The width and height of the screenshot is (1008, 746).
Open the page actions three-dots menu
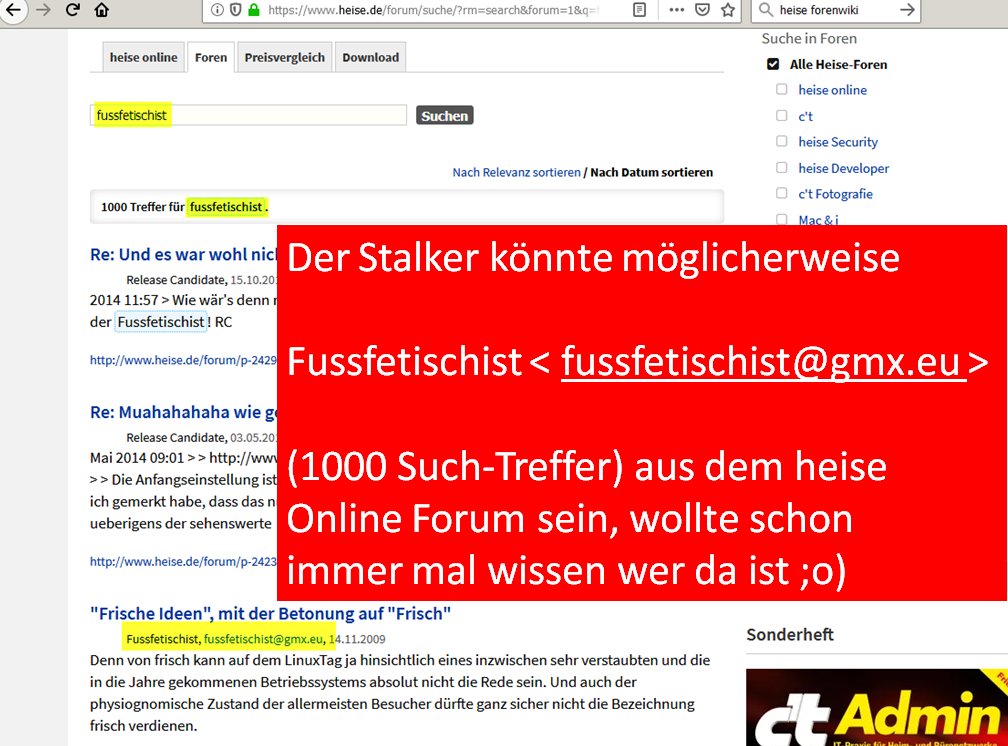pos(676,10)
